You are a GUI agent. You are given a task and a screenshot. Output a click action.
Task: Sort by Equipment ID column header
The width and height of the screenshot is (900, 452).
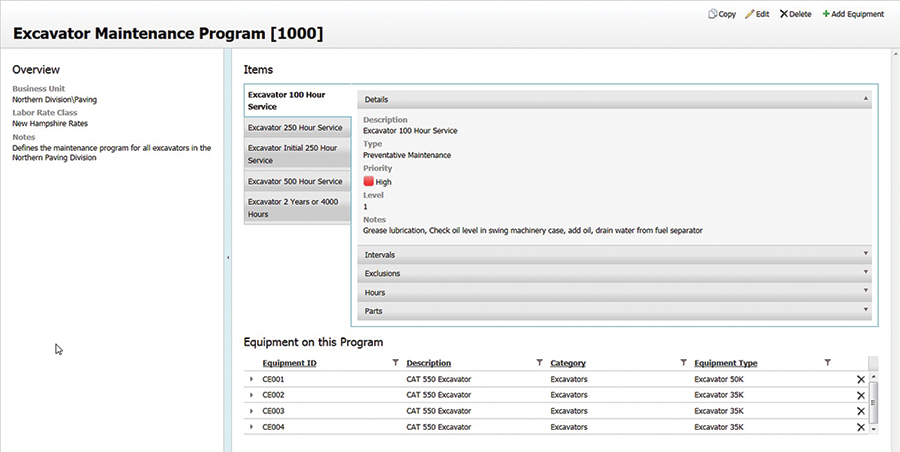tap(289, 363)
